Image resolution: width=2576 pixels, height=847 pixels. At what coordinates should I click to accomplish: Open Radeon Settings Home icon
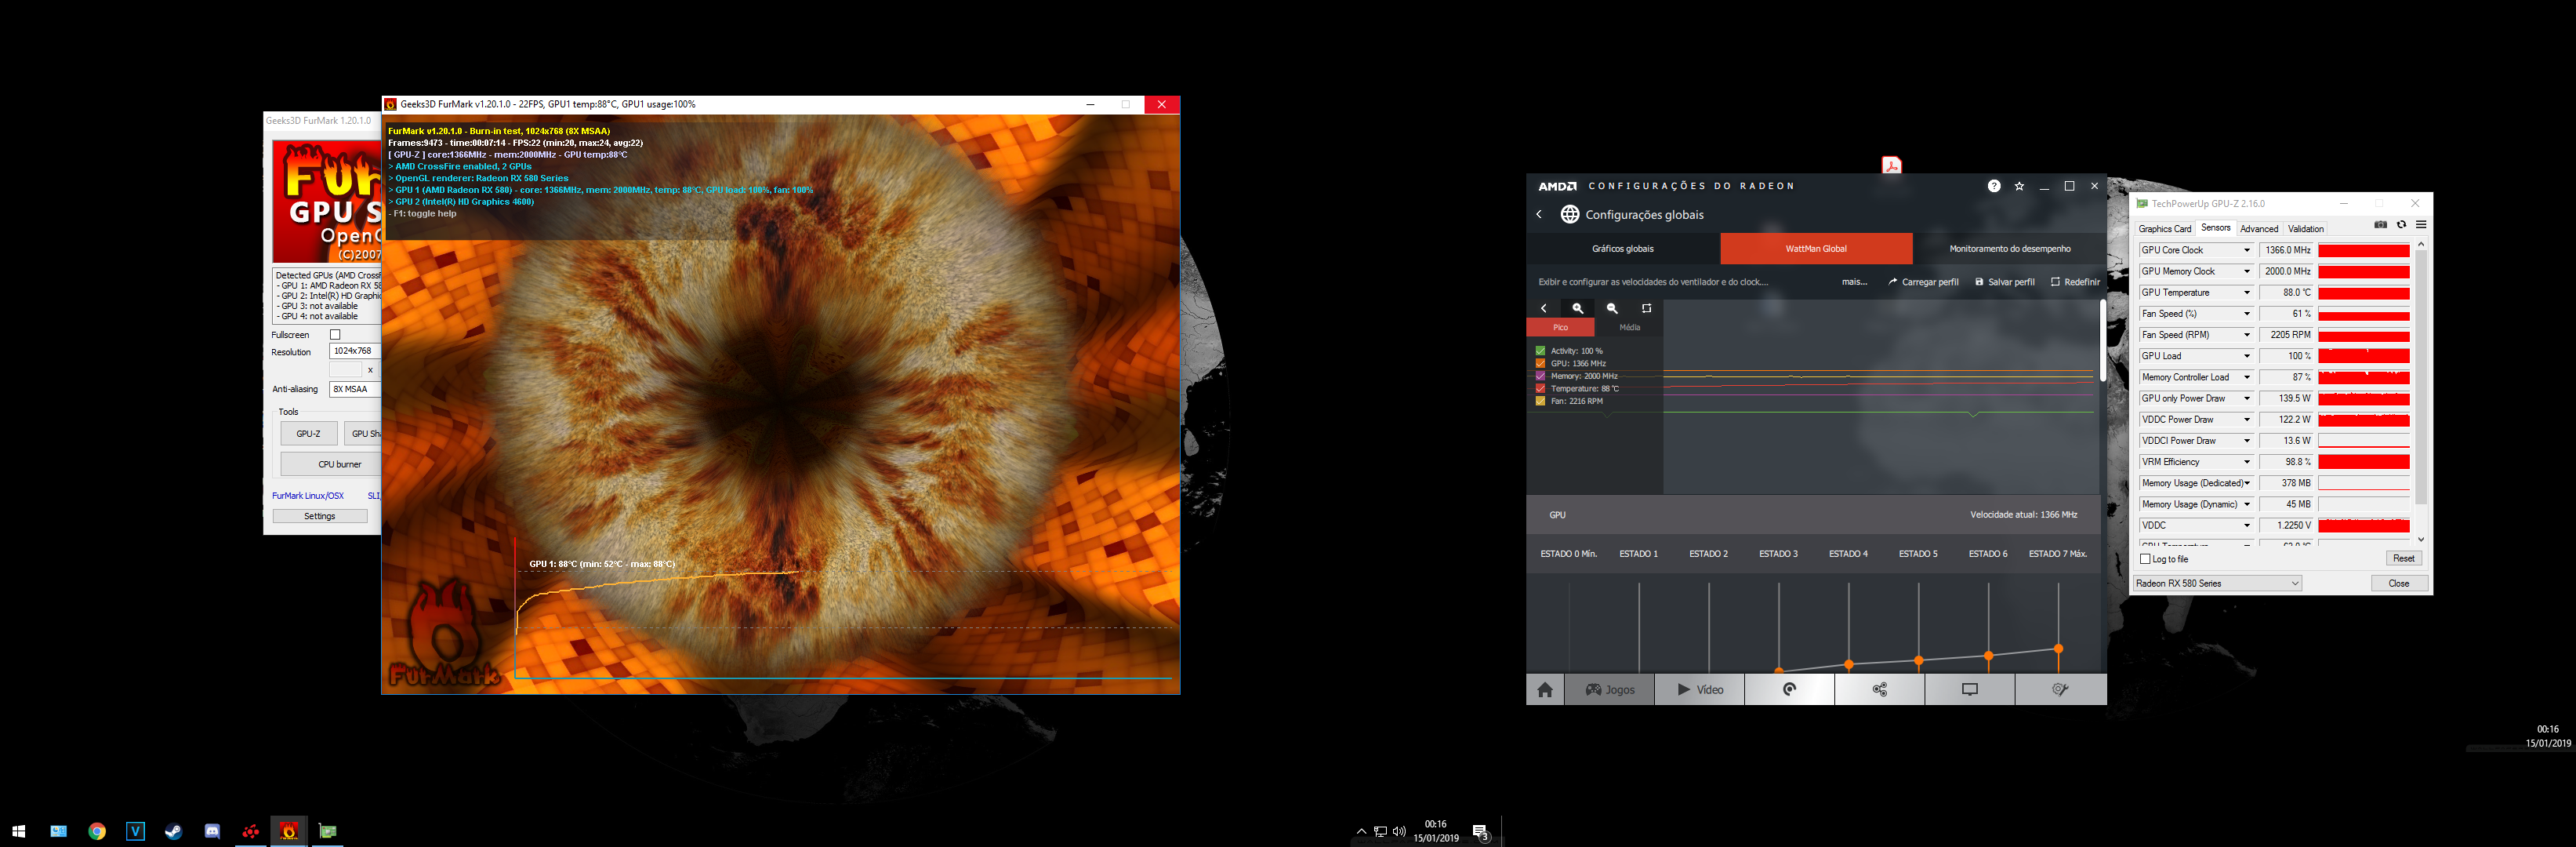pos(1545,689)
